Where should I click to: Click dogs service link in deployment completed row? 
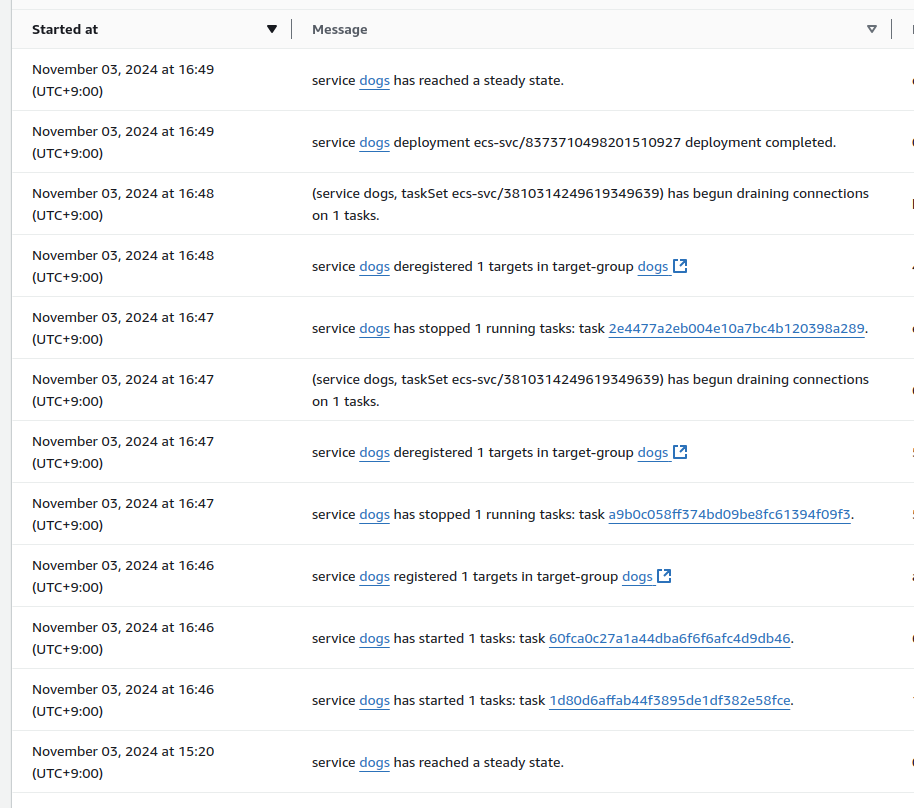374,142
